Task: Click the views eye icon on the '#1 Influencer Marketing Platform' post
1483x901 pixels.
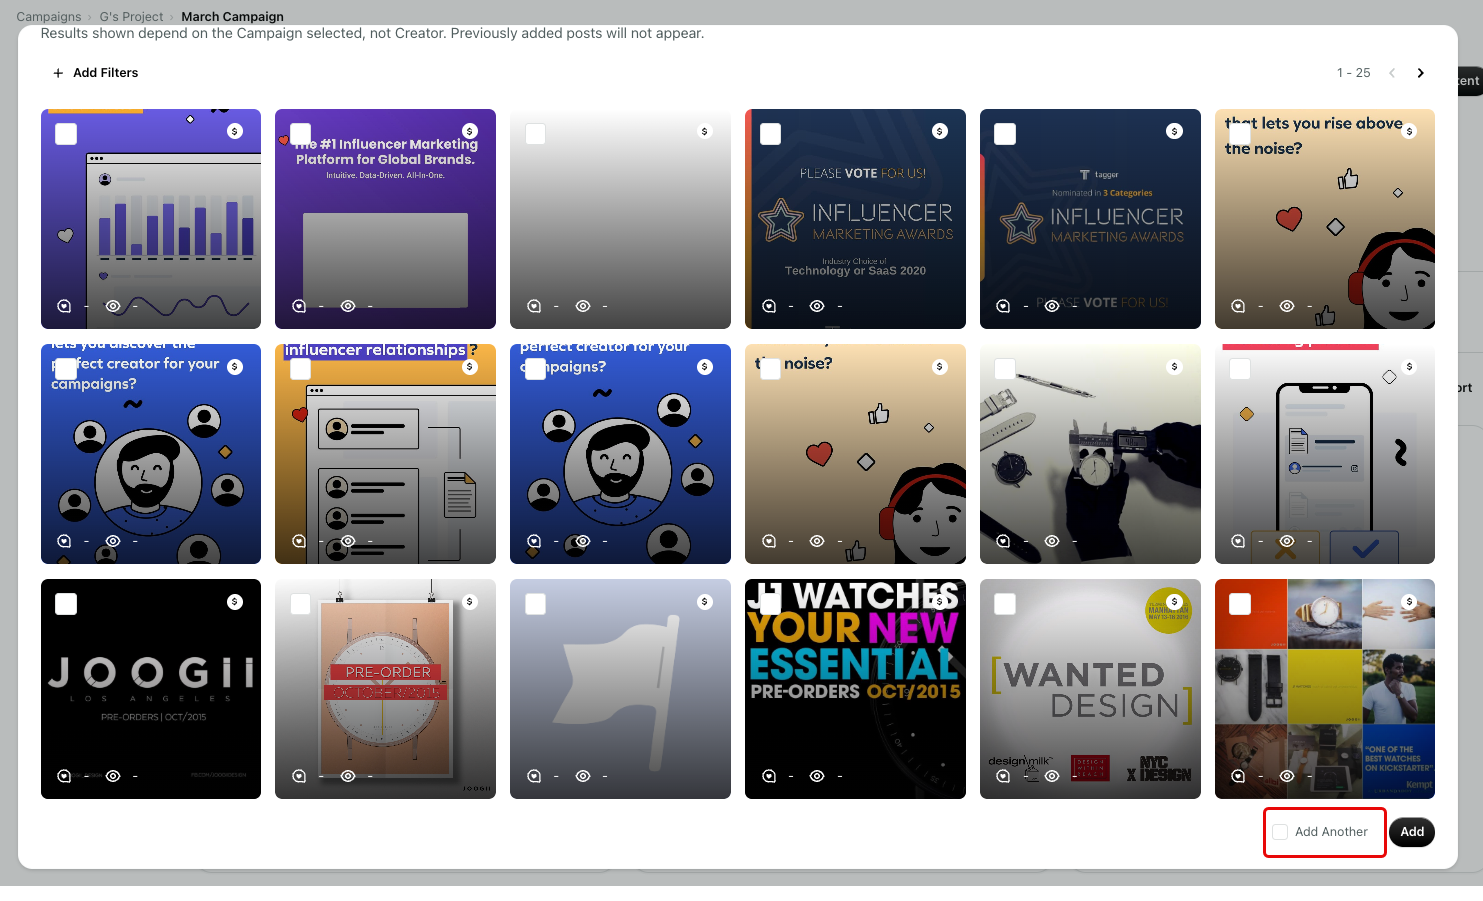Action: click(348, 306)
